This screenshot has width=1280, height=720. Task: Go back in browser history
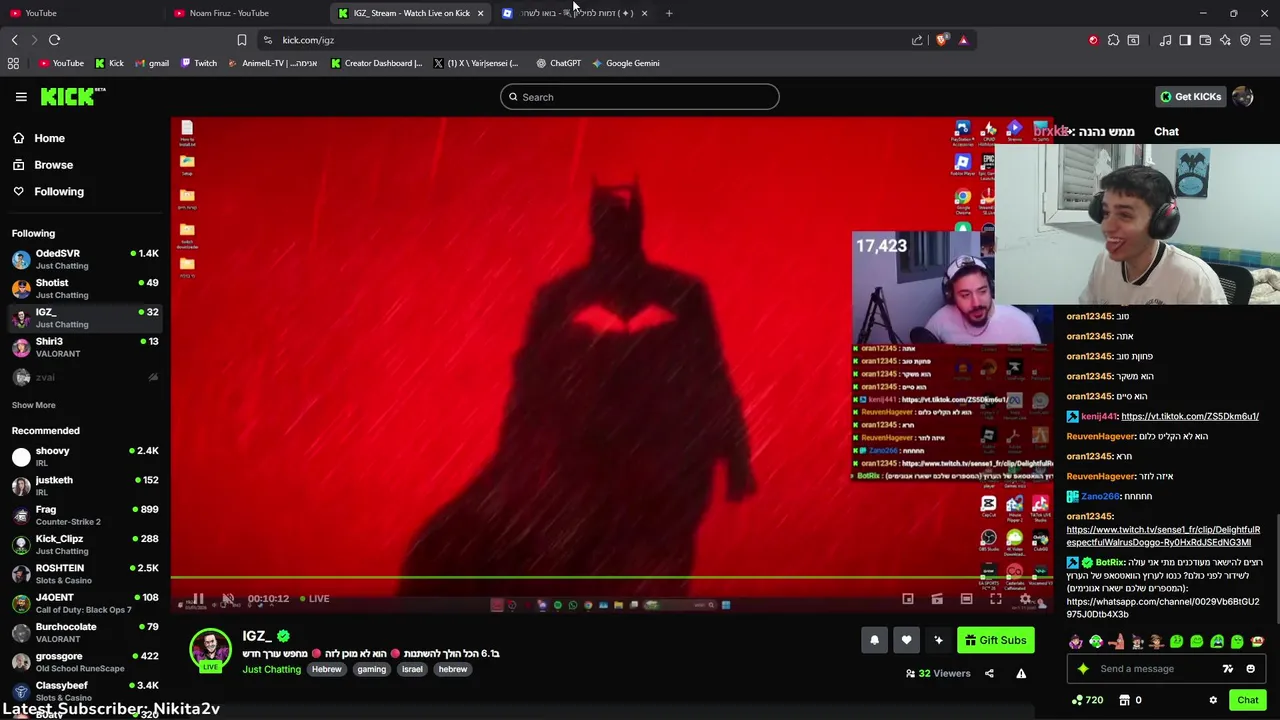pos(14,40)
